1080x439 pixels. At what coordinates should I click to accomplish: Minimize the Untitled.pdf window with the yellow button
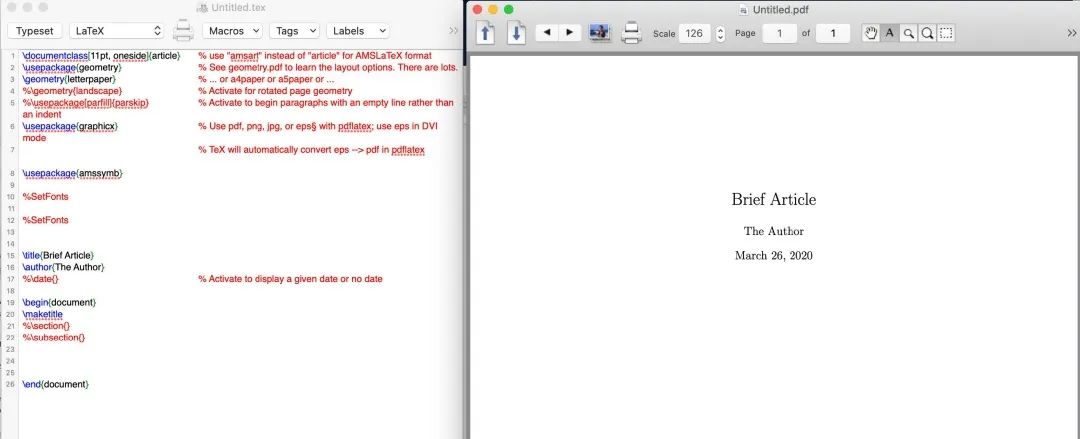tap(492, 10)
